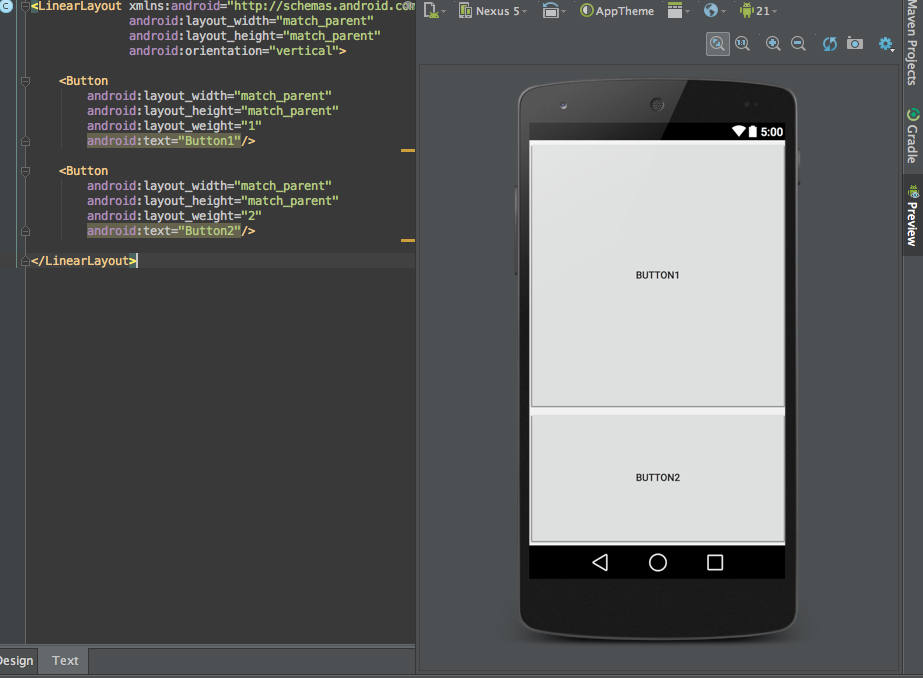The width and height of the screenshot is (923, 678).
Task: Zoom out of the layout preview
Action: tap(798, 43)
